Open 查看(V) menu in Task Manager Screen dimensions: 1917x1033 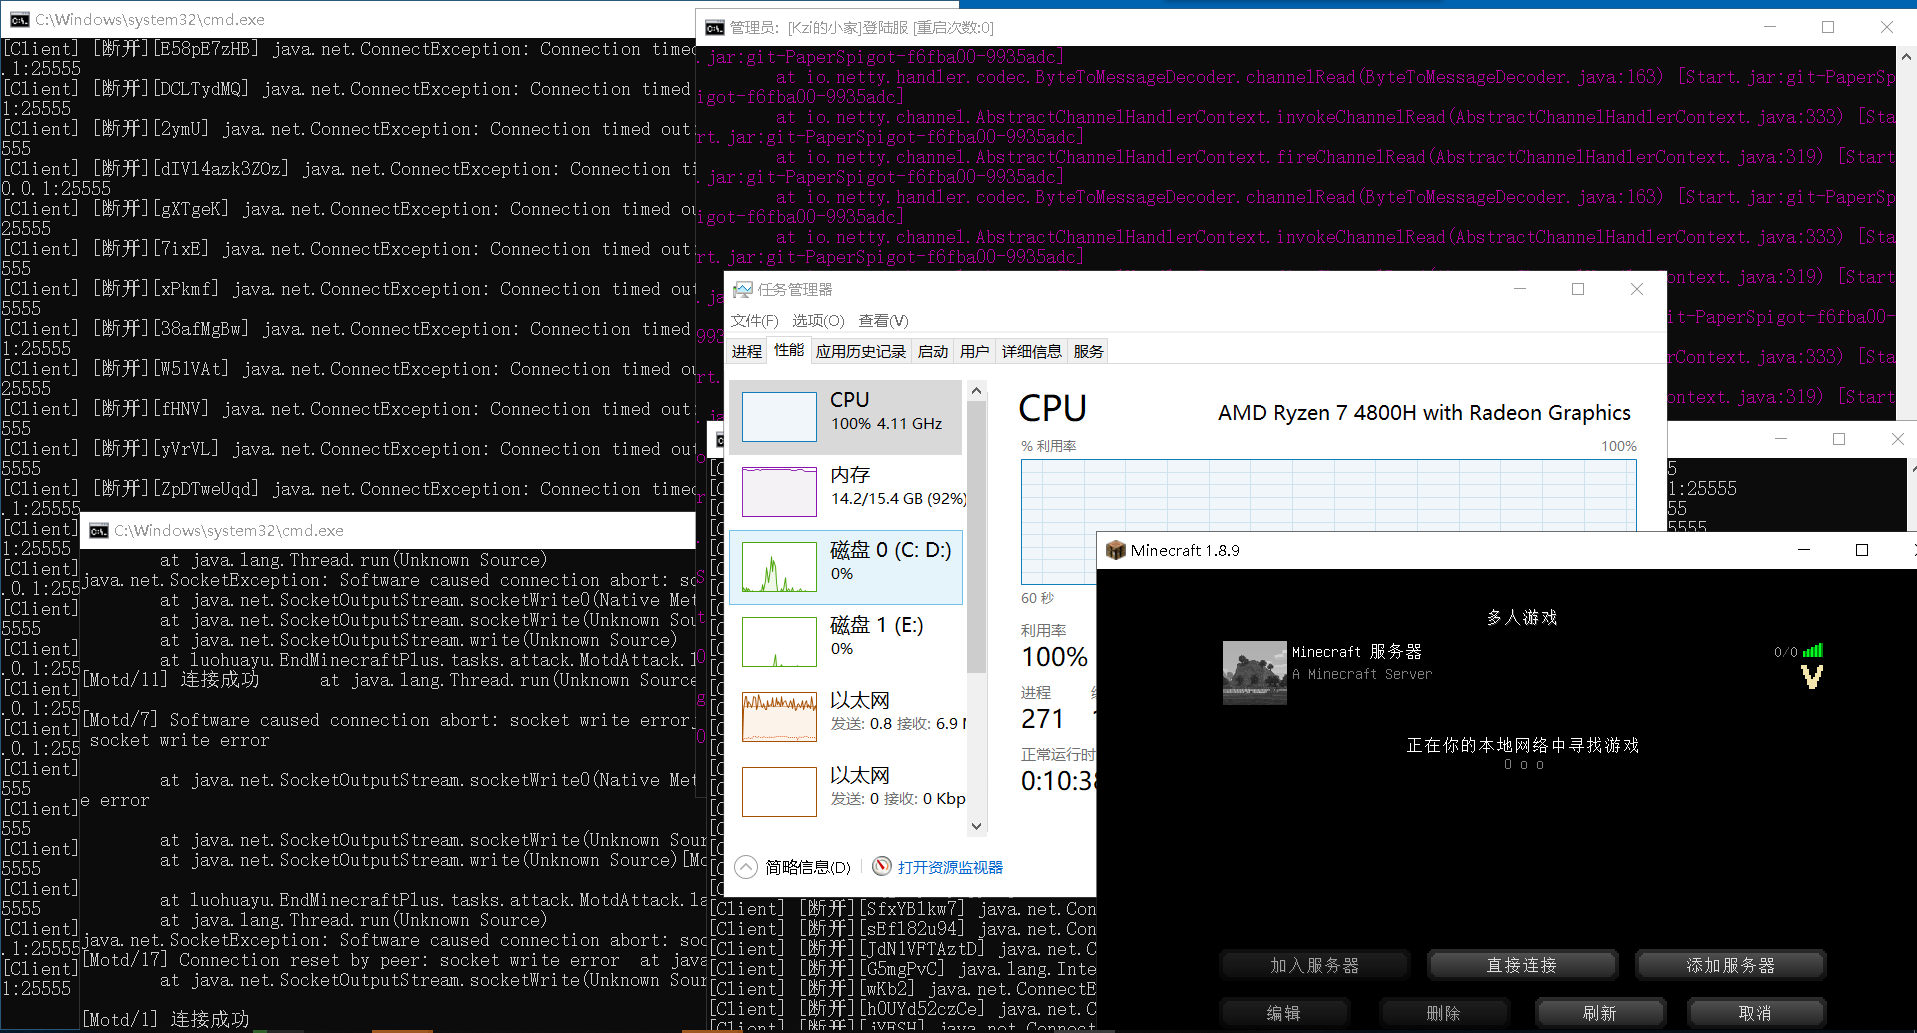pos(883,321)
